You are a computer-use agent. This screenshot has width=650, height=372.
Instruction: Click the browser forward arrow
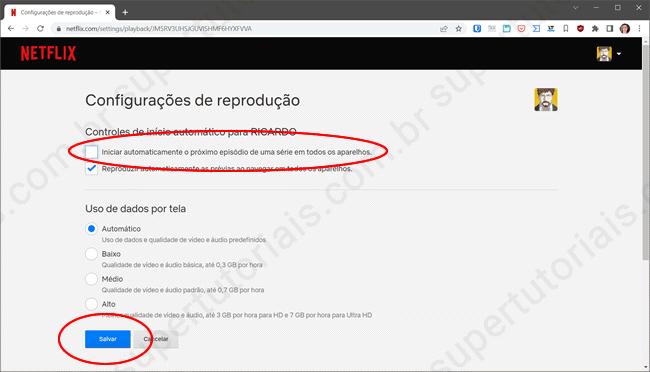point(25,29)
